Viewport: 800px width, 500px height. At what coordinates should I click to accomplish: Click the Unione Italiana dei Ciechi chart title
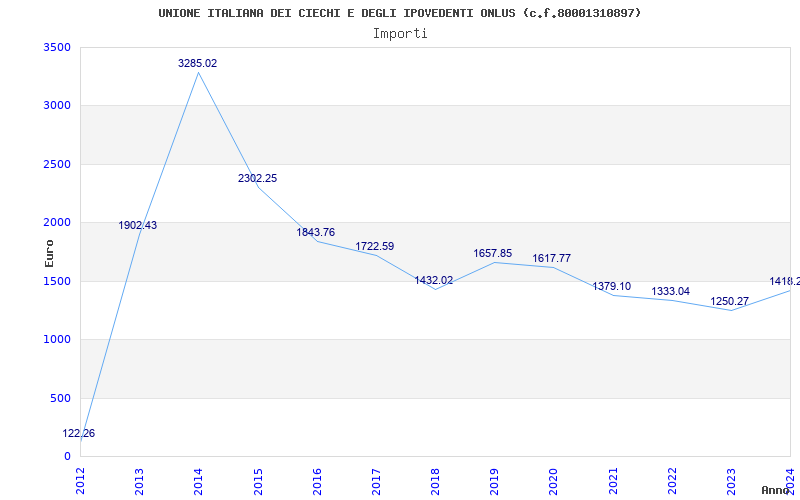pos(400,13)
